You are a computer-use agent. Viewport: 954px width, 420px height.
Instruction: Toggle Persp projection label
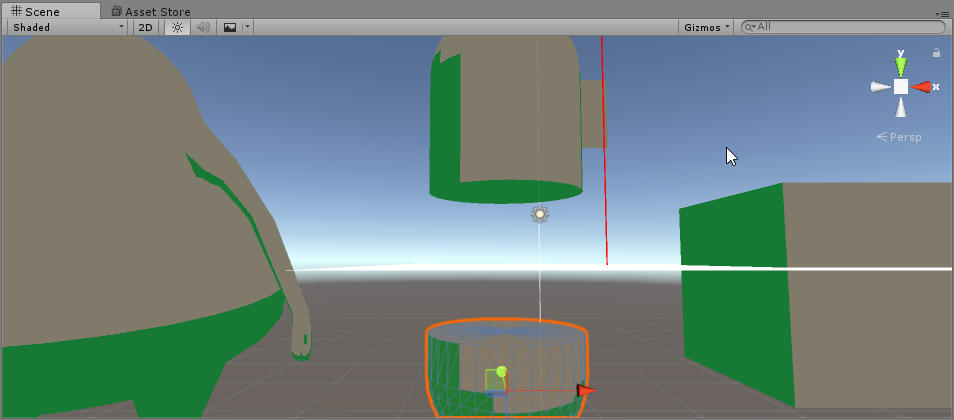coord(899,137)
